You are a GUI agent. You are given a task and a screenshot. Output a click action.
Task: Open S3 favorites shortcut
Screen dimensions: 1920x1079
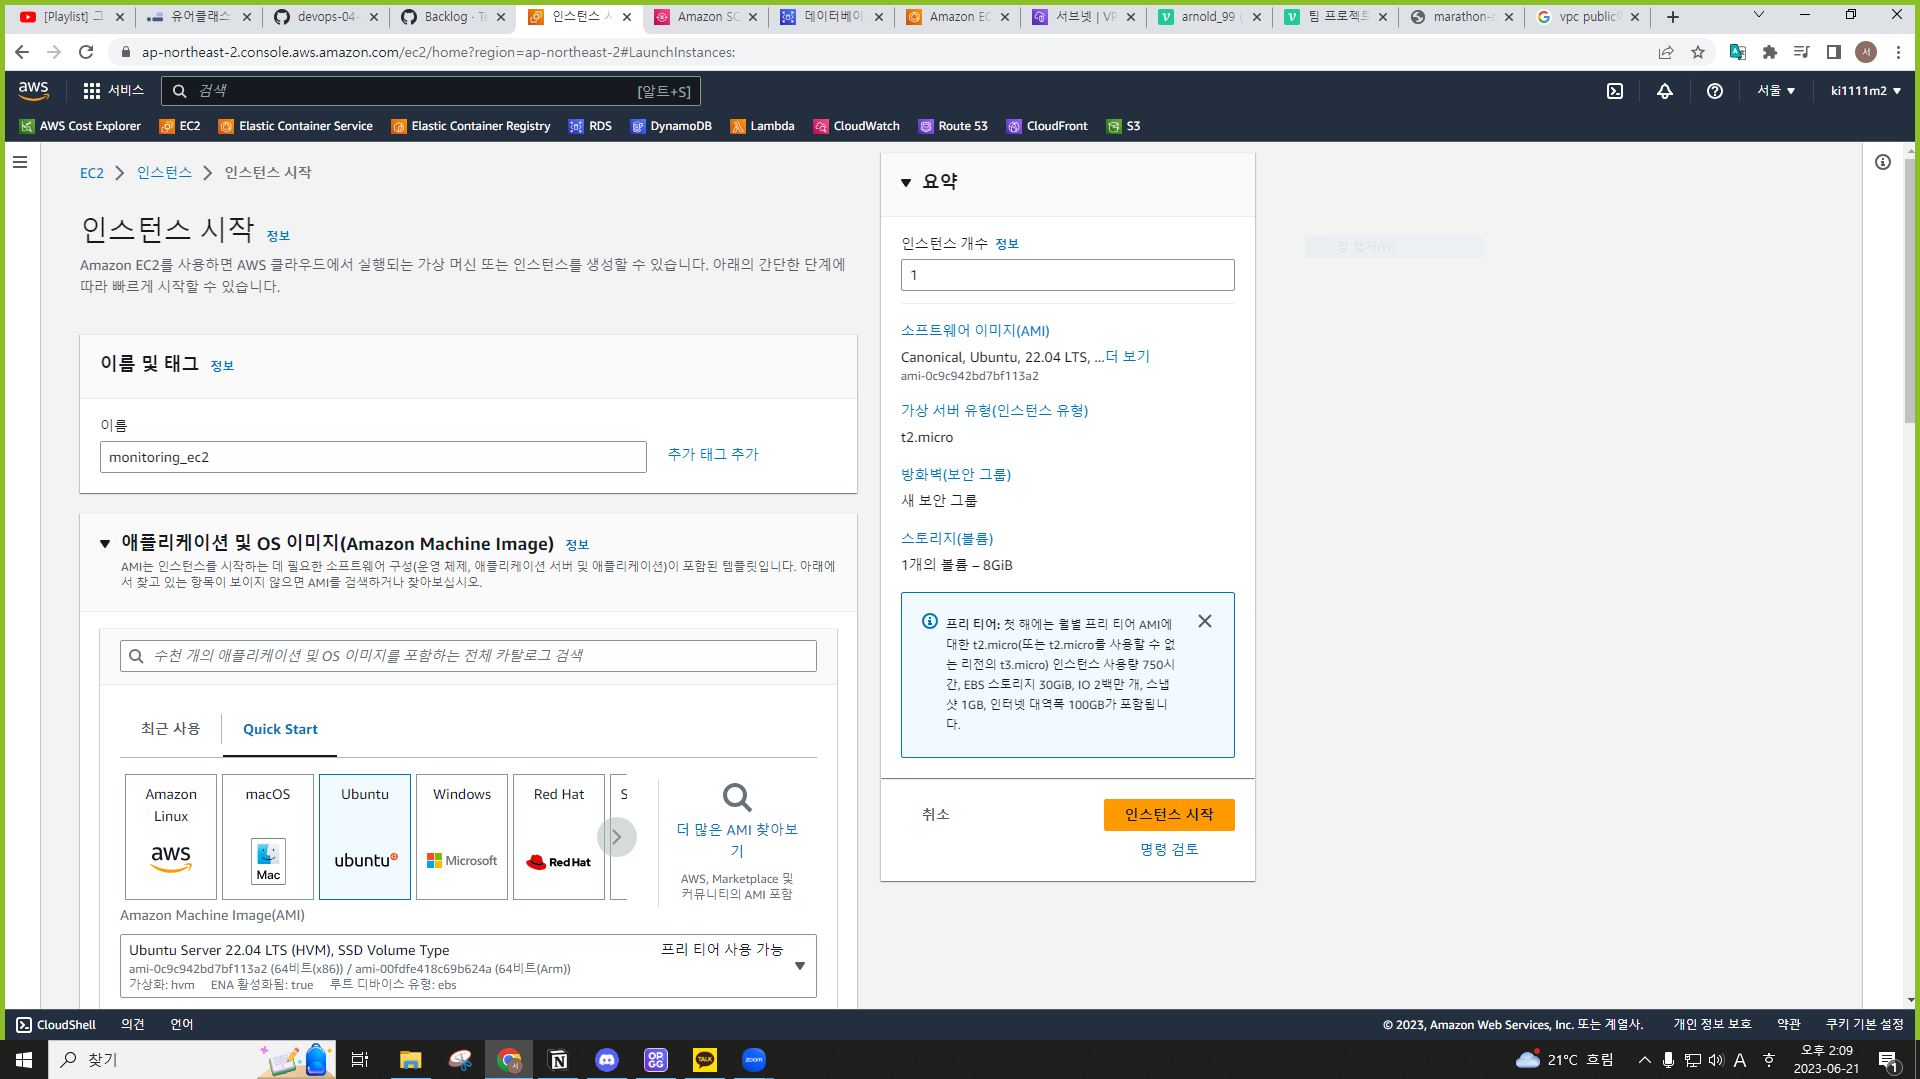pyautogui.click(x=1123, y=126)
